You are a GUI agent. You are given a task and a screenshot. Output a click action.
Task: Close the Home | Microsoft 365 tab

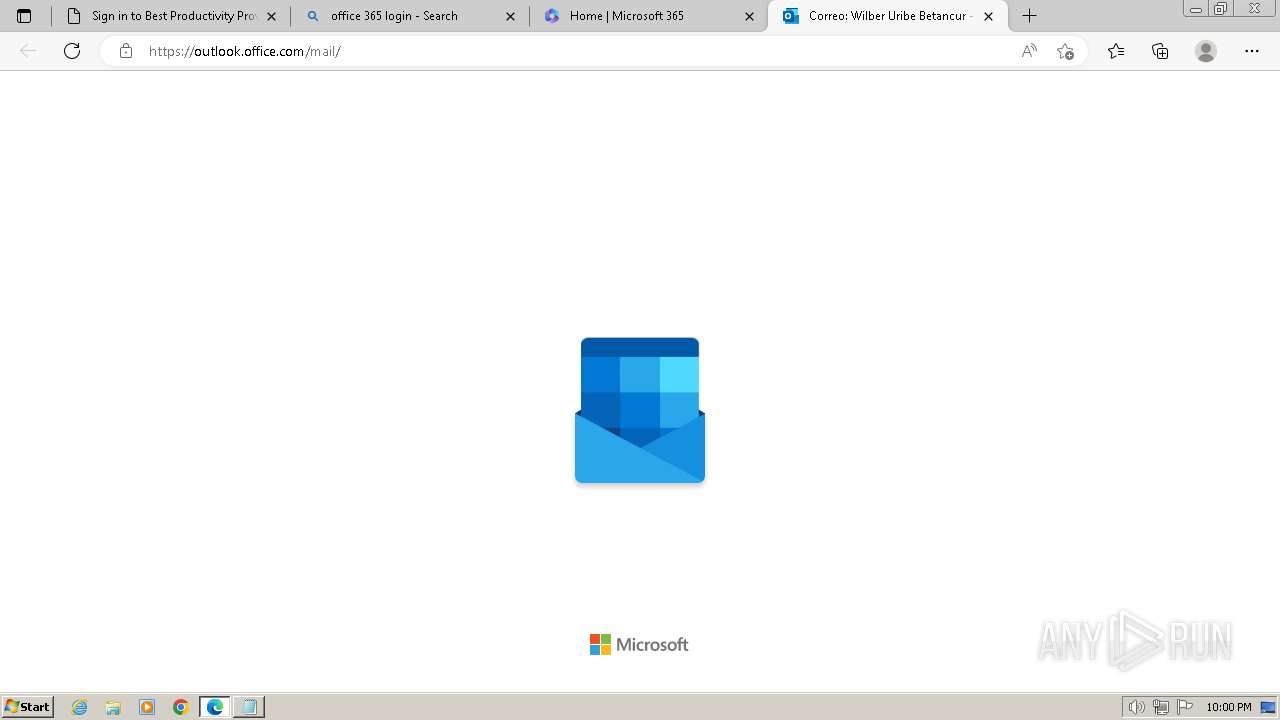[749, 16]
